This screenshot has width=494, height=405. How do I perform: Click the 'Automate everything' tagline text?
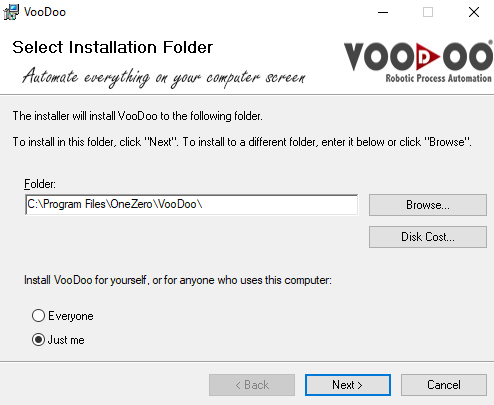click(163, 77)
